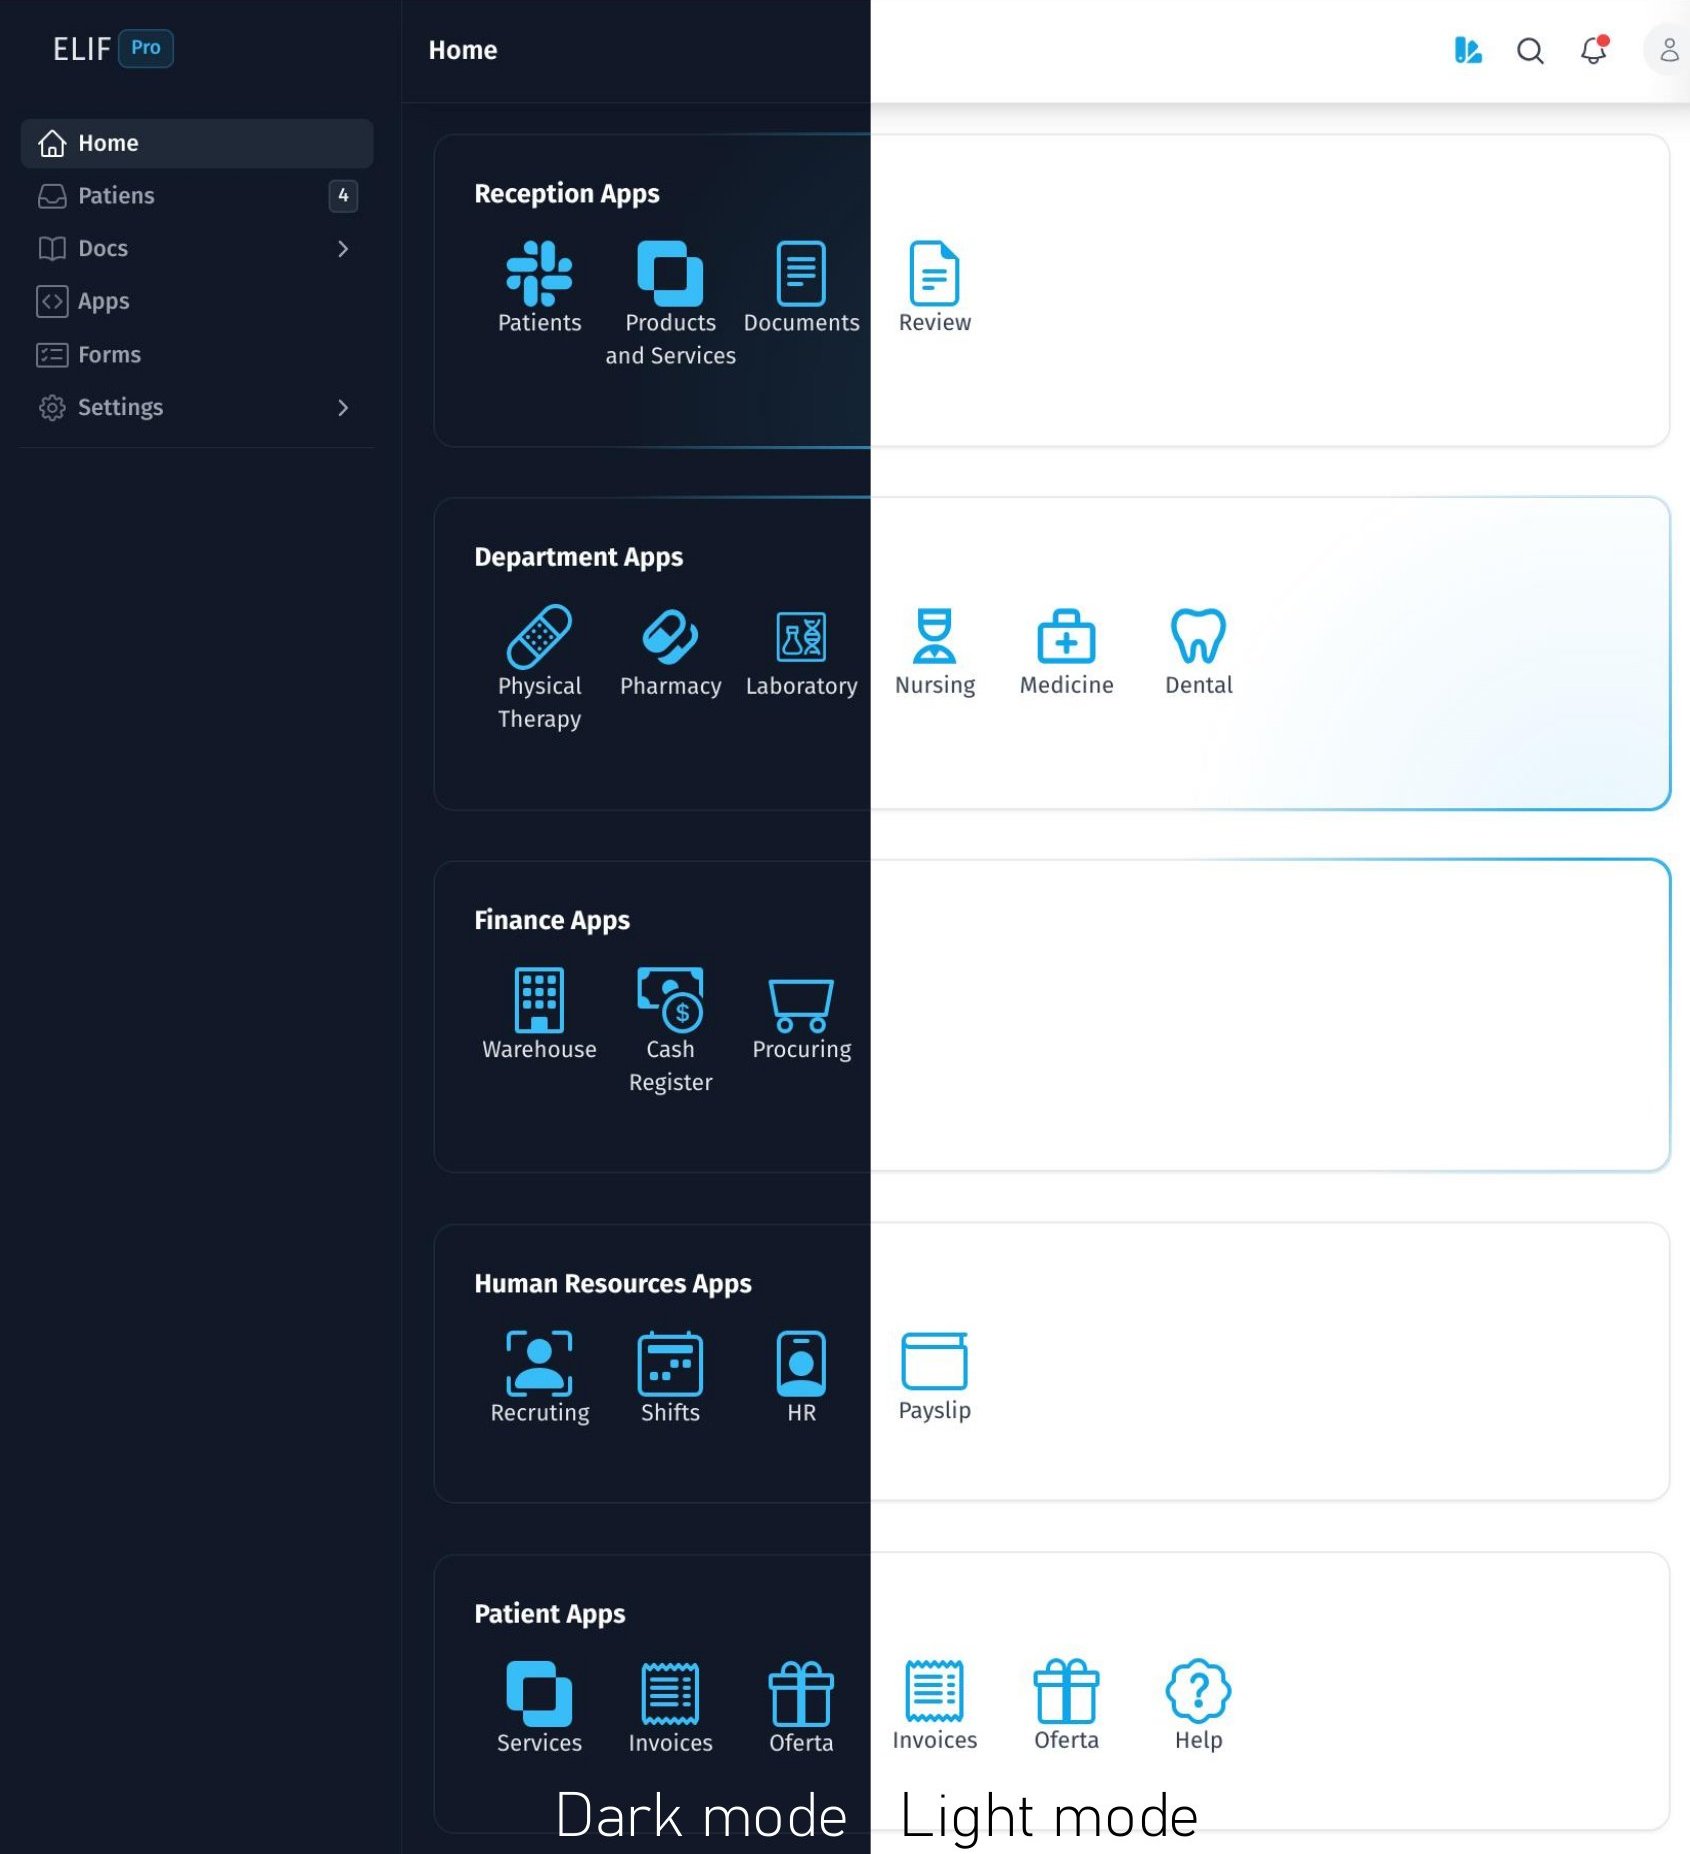This screenshot has height=1854, width=1690.
Task: Open the Pharmacy department app
Action: tap(670, 637)
